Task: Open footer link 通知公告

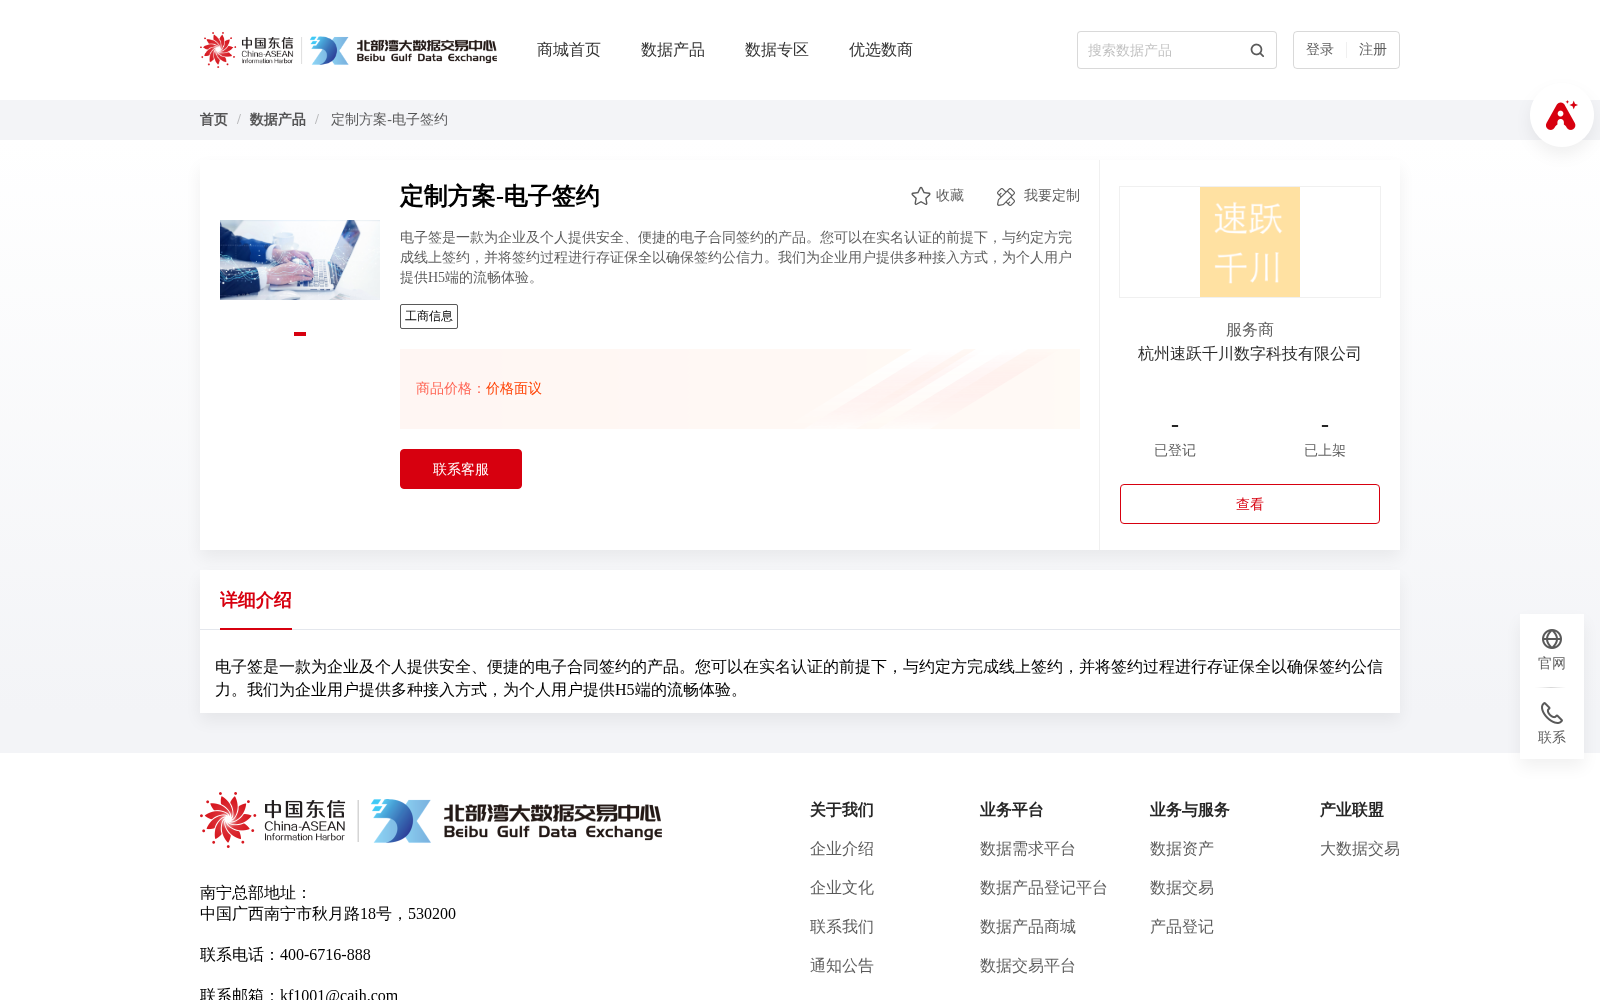Action: (x=842, y=966)
